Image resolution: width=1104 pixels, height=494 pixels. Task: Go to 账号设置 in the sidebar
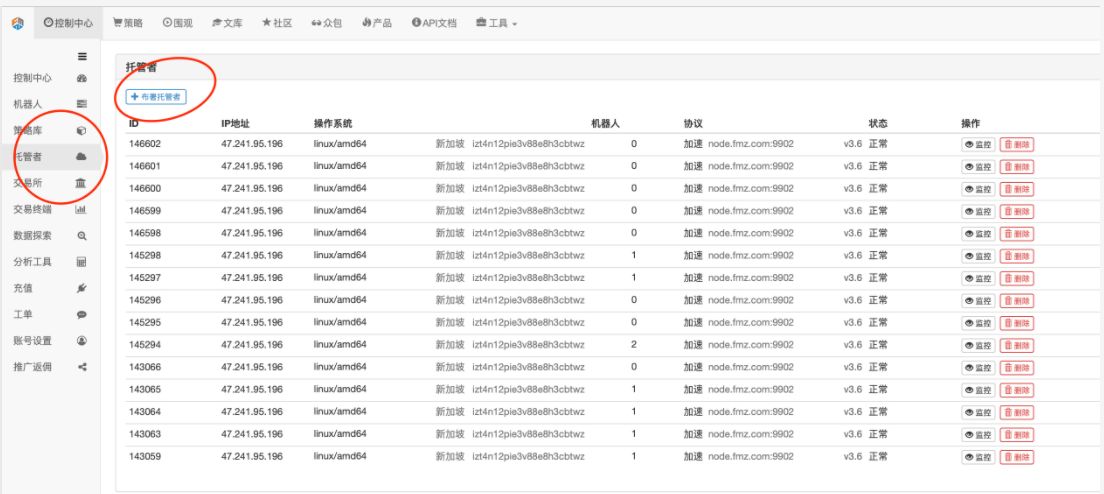32,341
